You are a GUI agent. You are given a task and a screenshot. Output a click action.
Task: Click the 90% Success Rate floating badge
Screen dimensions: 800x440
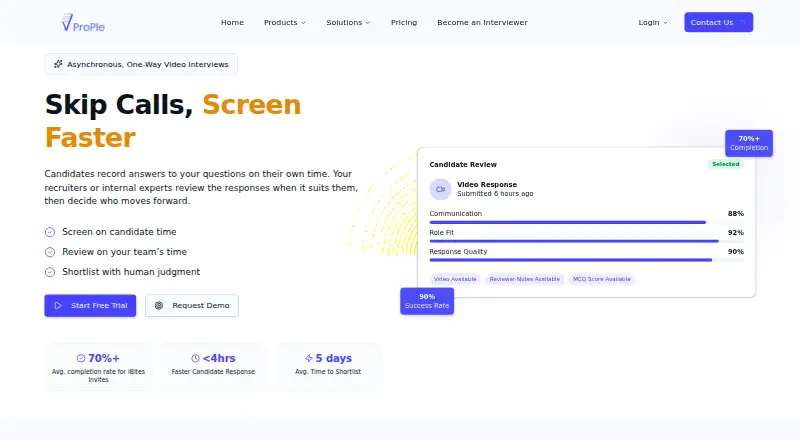427,301
